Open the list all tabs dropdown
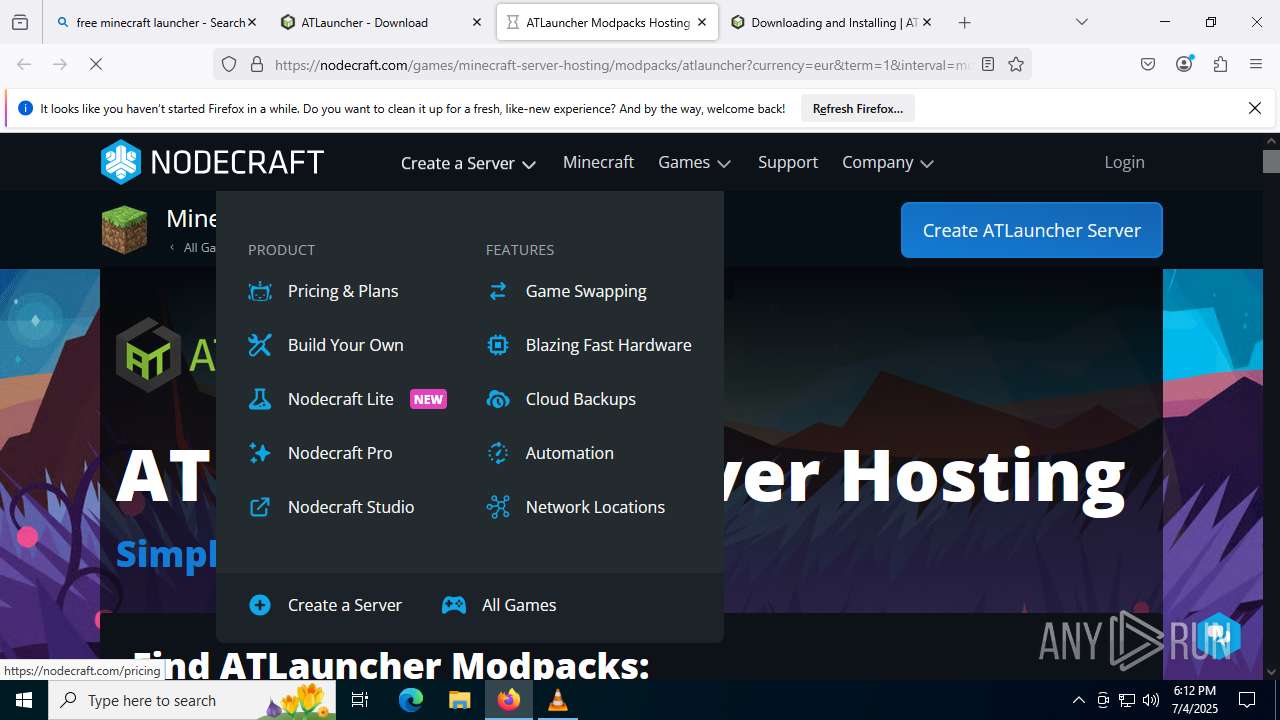This screenshot has height=720, width=1280. pos(1081,22)
